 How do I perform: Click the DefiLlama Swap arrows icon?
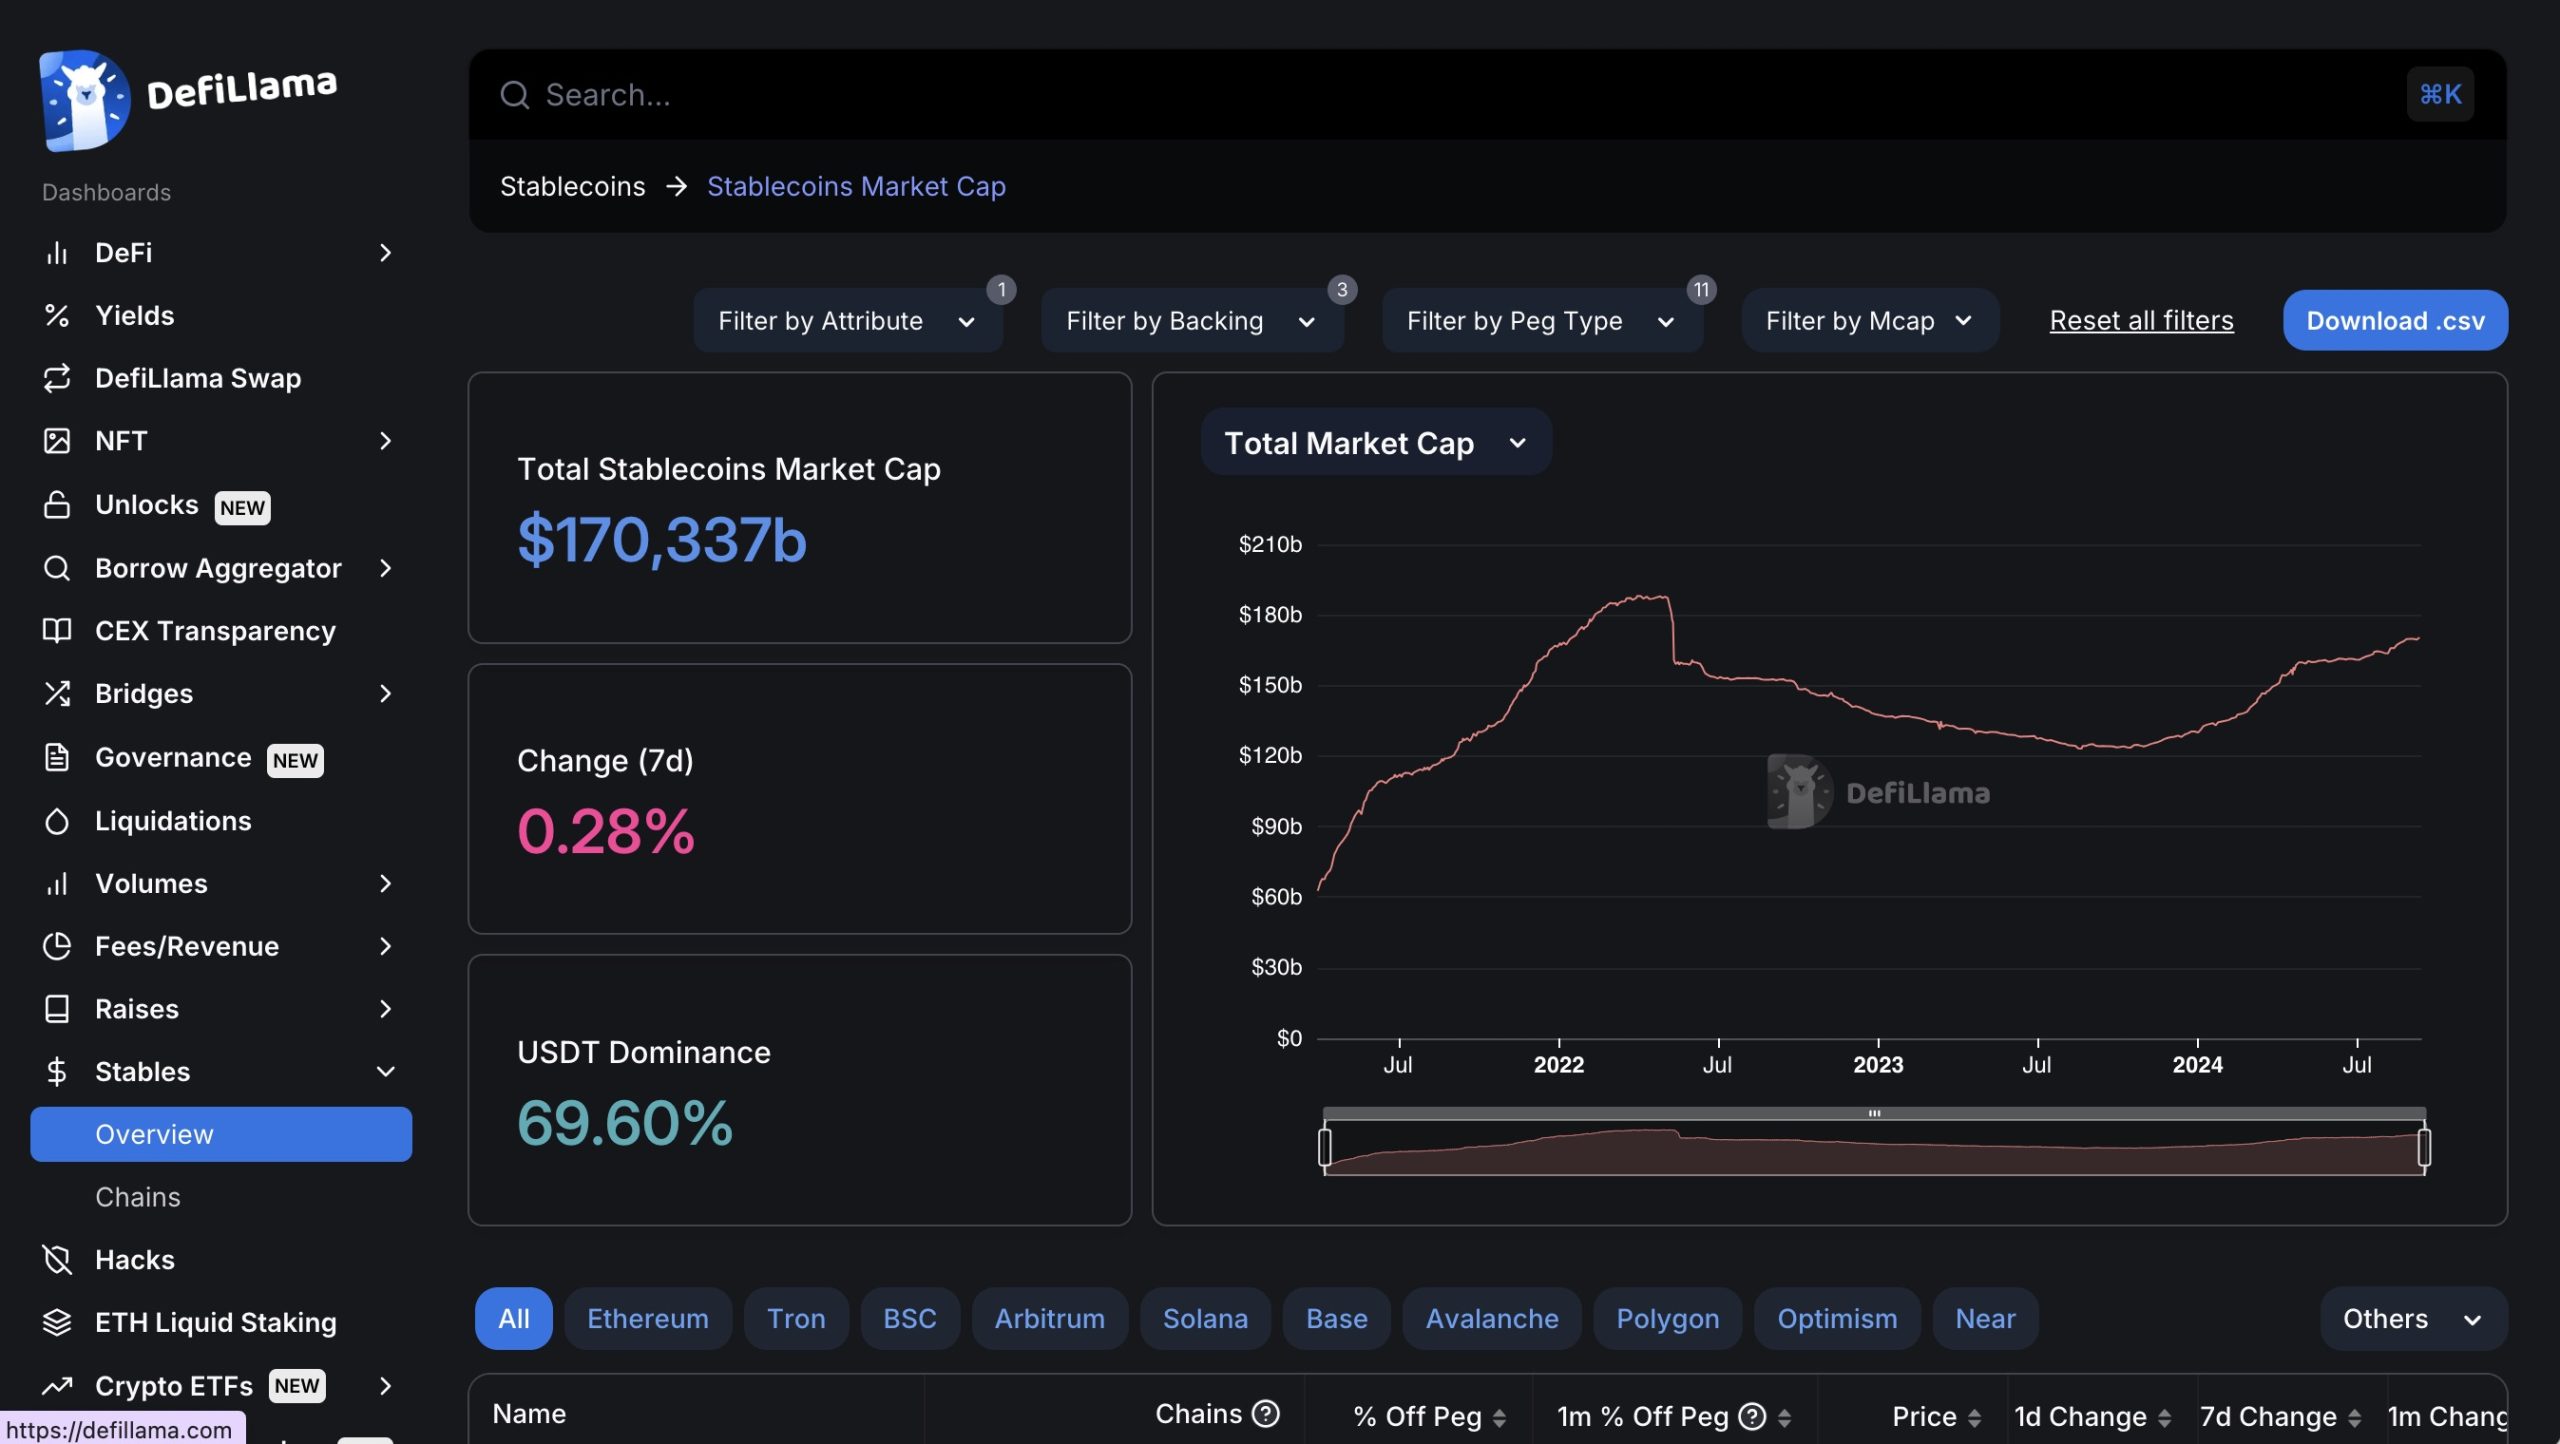click(x=57, y=378)
